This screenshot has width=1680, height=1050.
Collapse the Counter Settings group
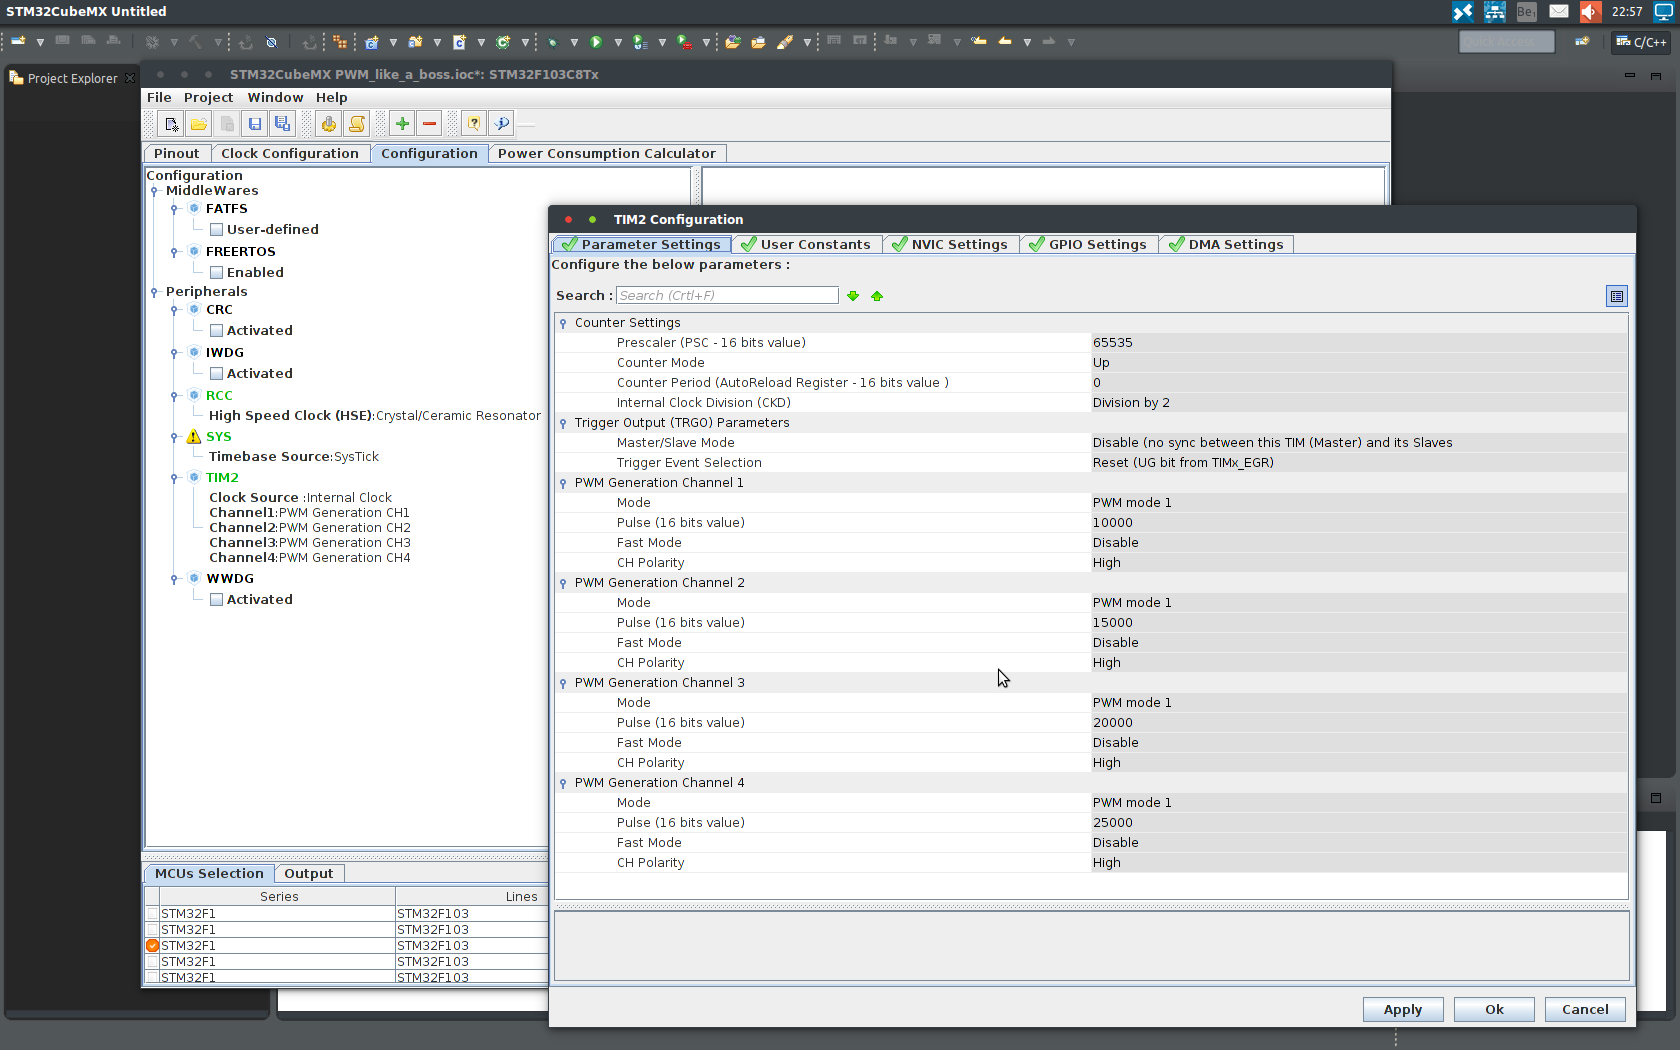click(563, 323)
